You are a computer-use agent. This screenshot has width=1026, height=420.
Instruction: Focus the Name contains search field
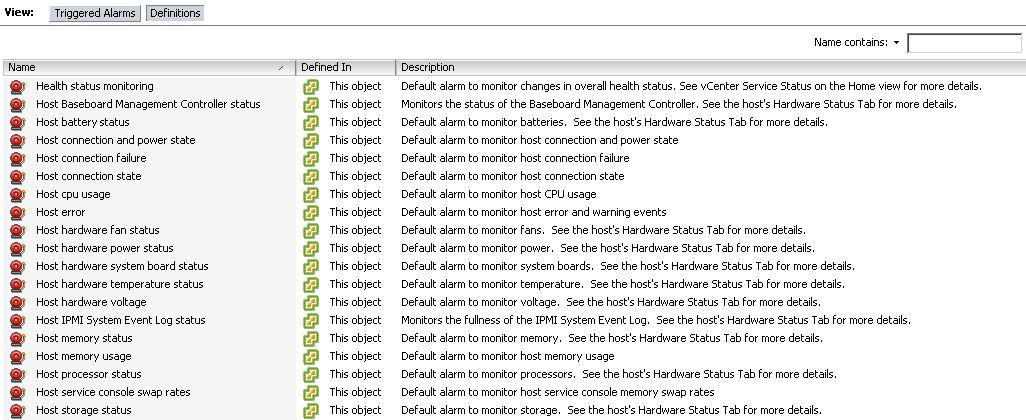pos(964,43)
